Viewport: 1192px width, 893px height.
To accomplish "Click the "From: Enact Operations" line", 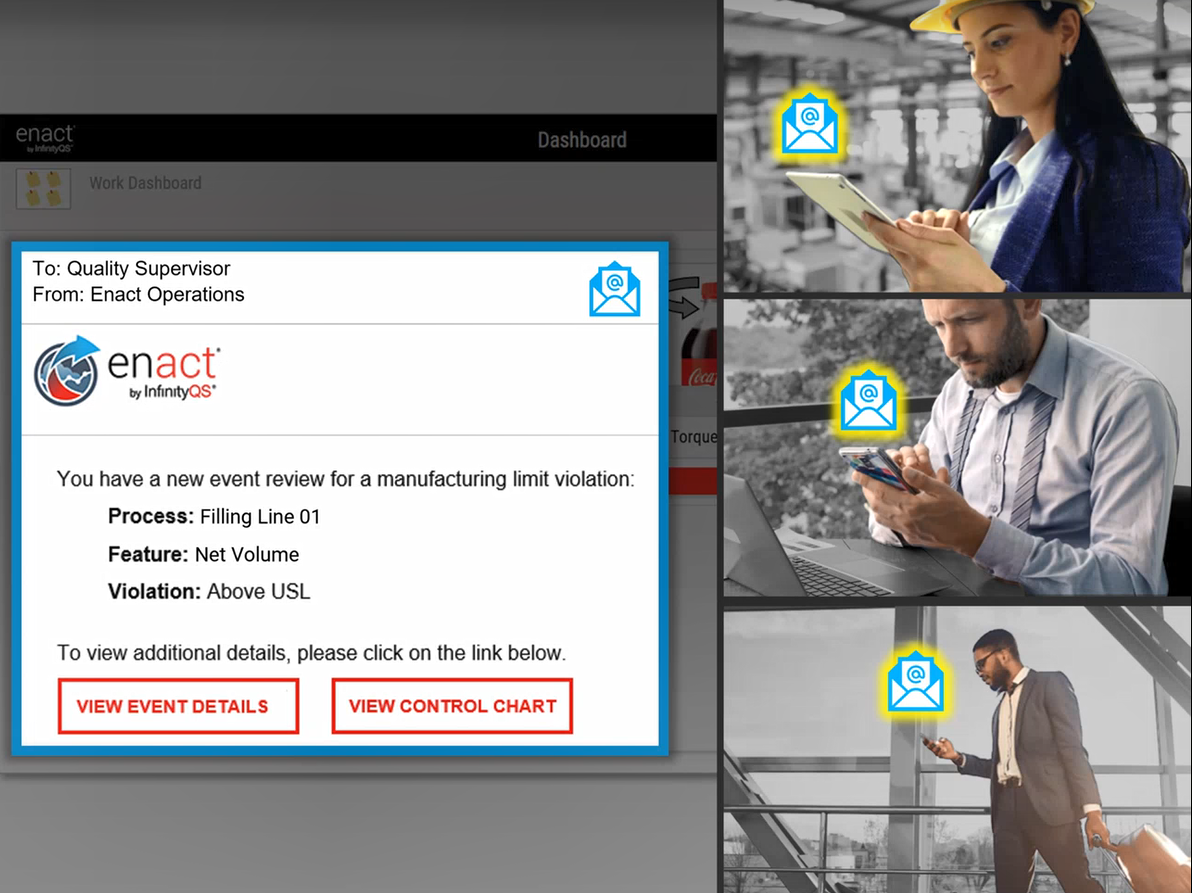I will tap(138, 295).
